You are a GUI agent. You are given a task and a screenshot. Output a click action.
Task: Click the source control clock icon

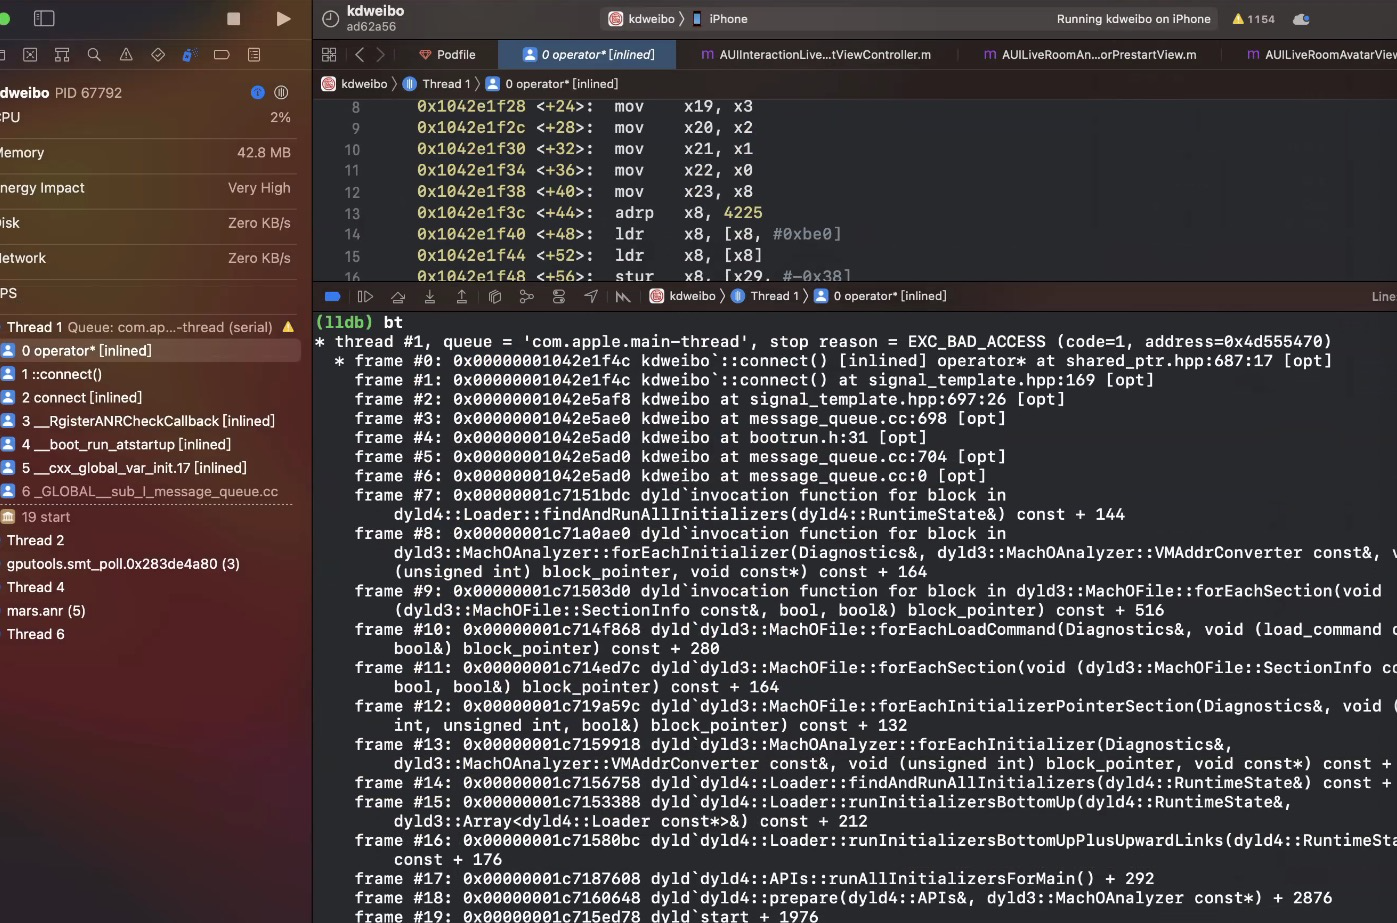331,18
